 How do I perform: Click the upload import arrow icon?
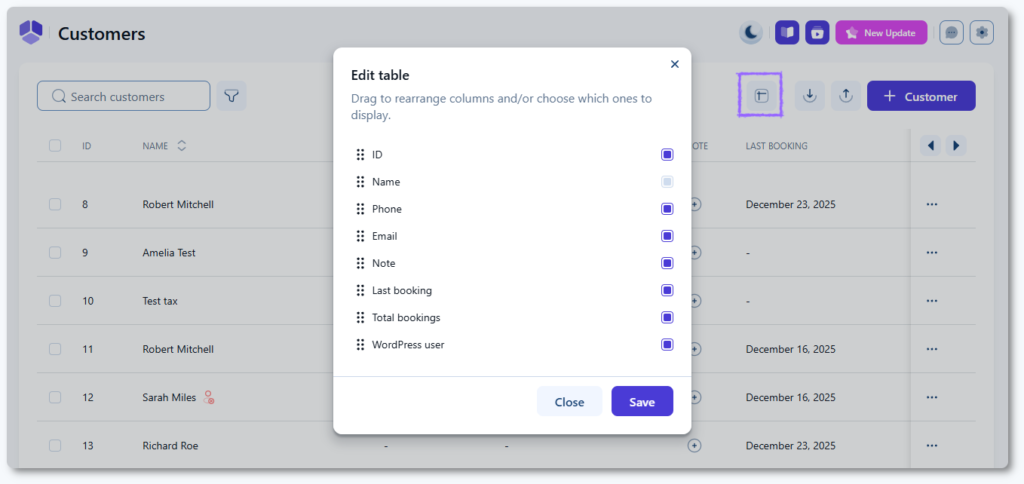(x=845, y=96)
